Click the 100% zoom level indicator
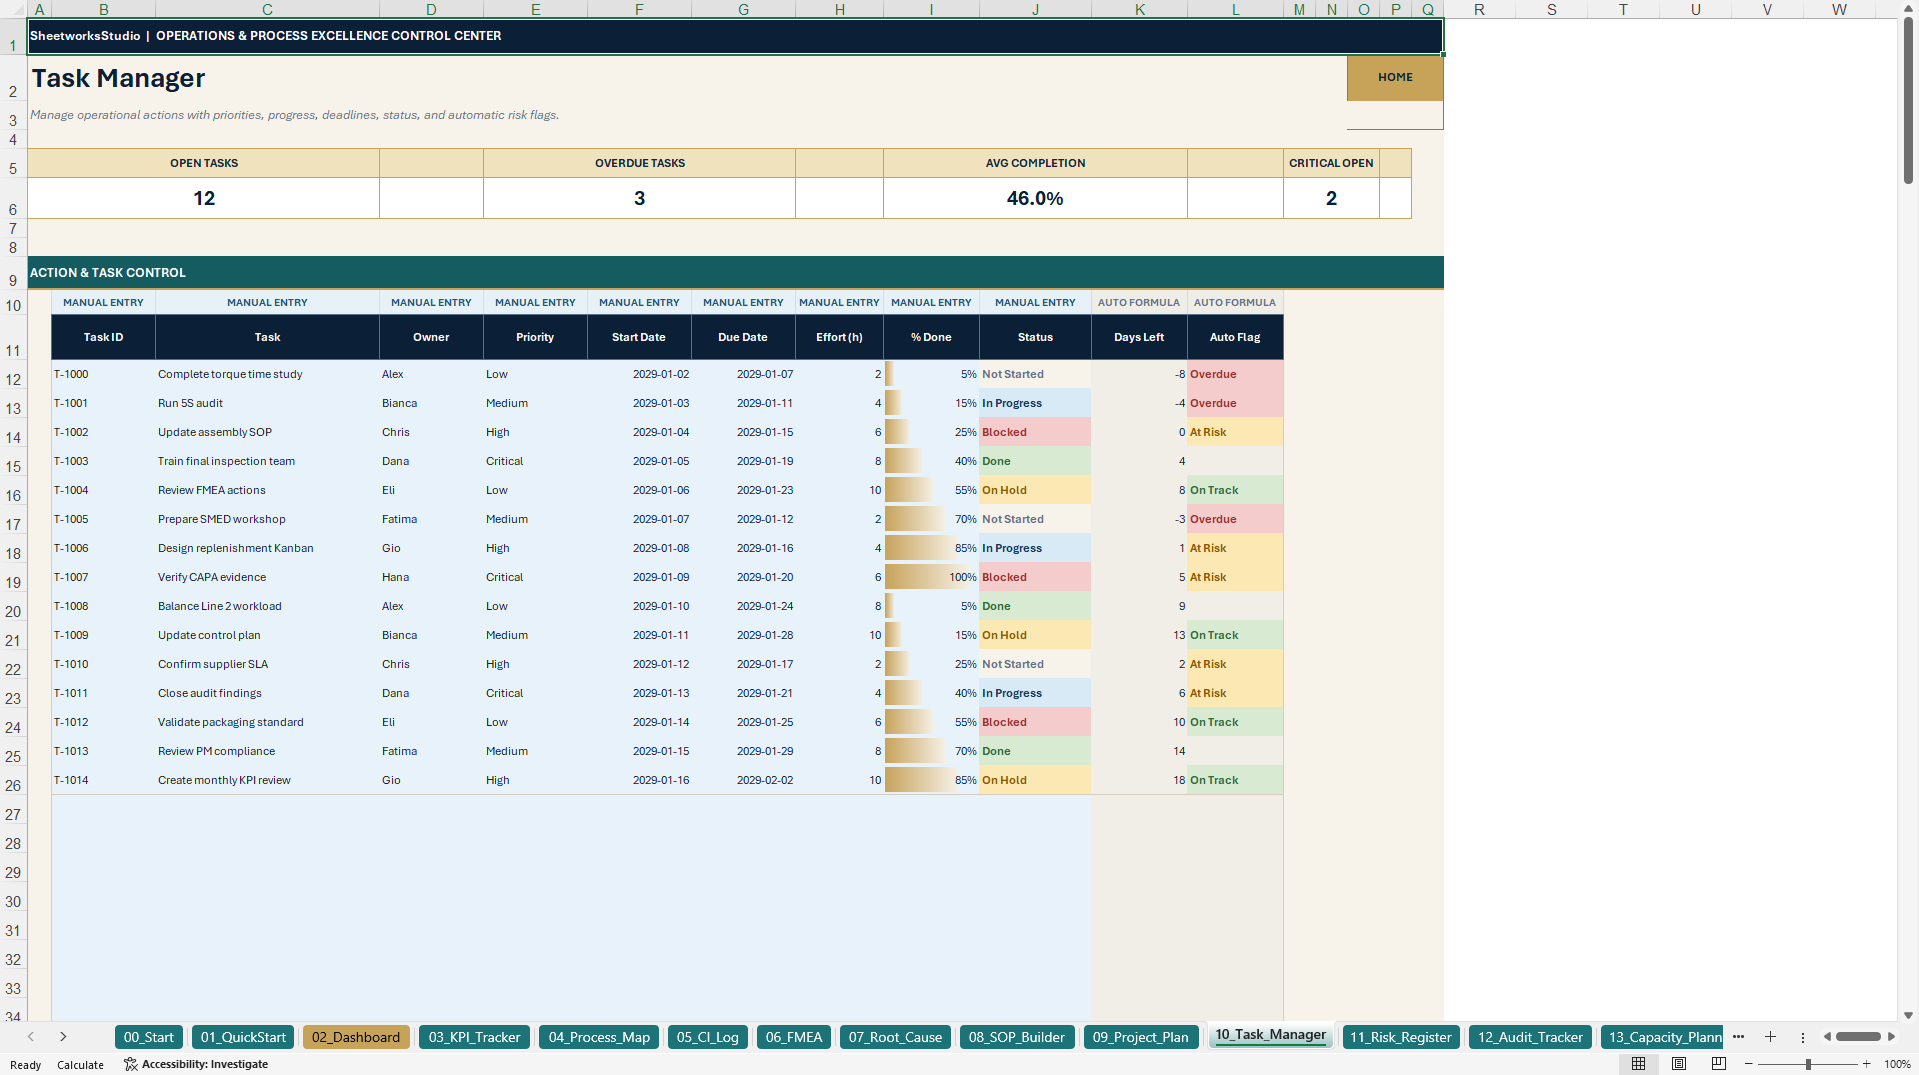This screenshot has width=1919, height=1075. pos(1897,1064)
